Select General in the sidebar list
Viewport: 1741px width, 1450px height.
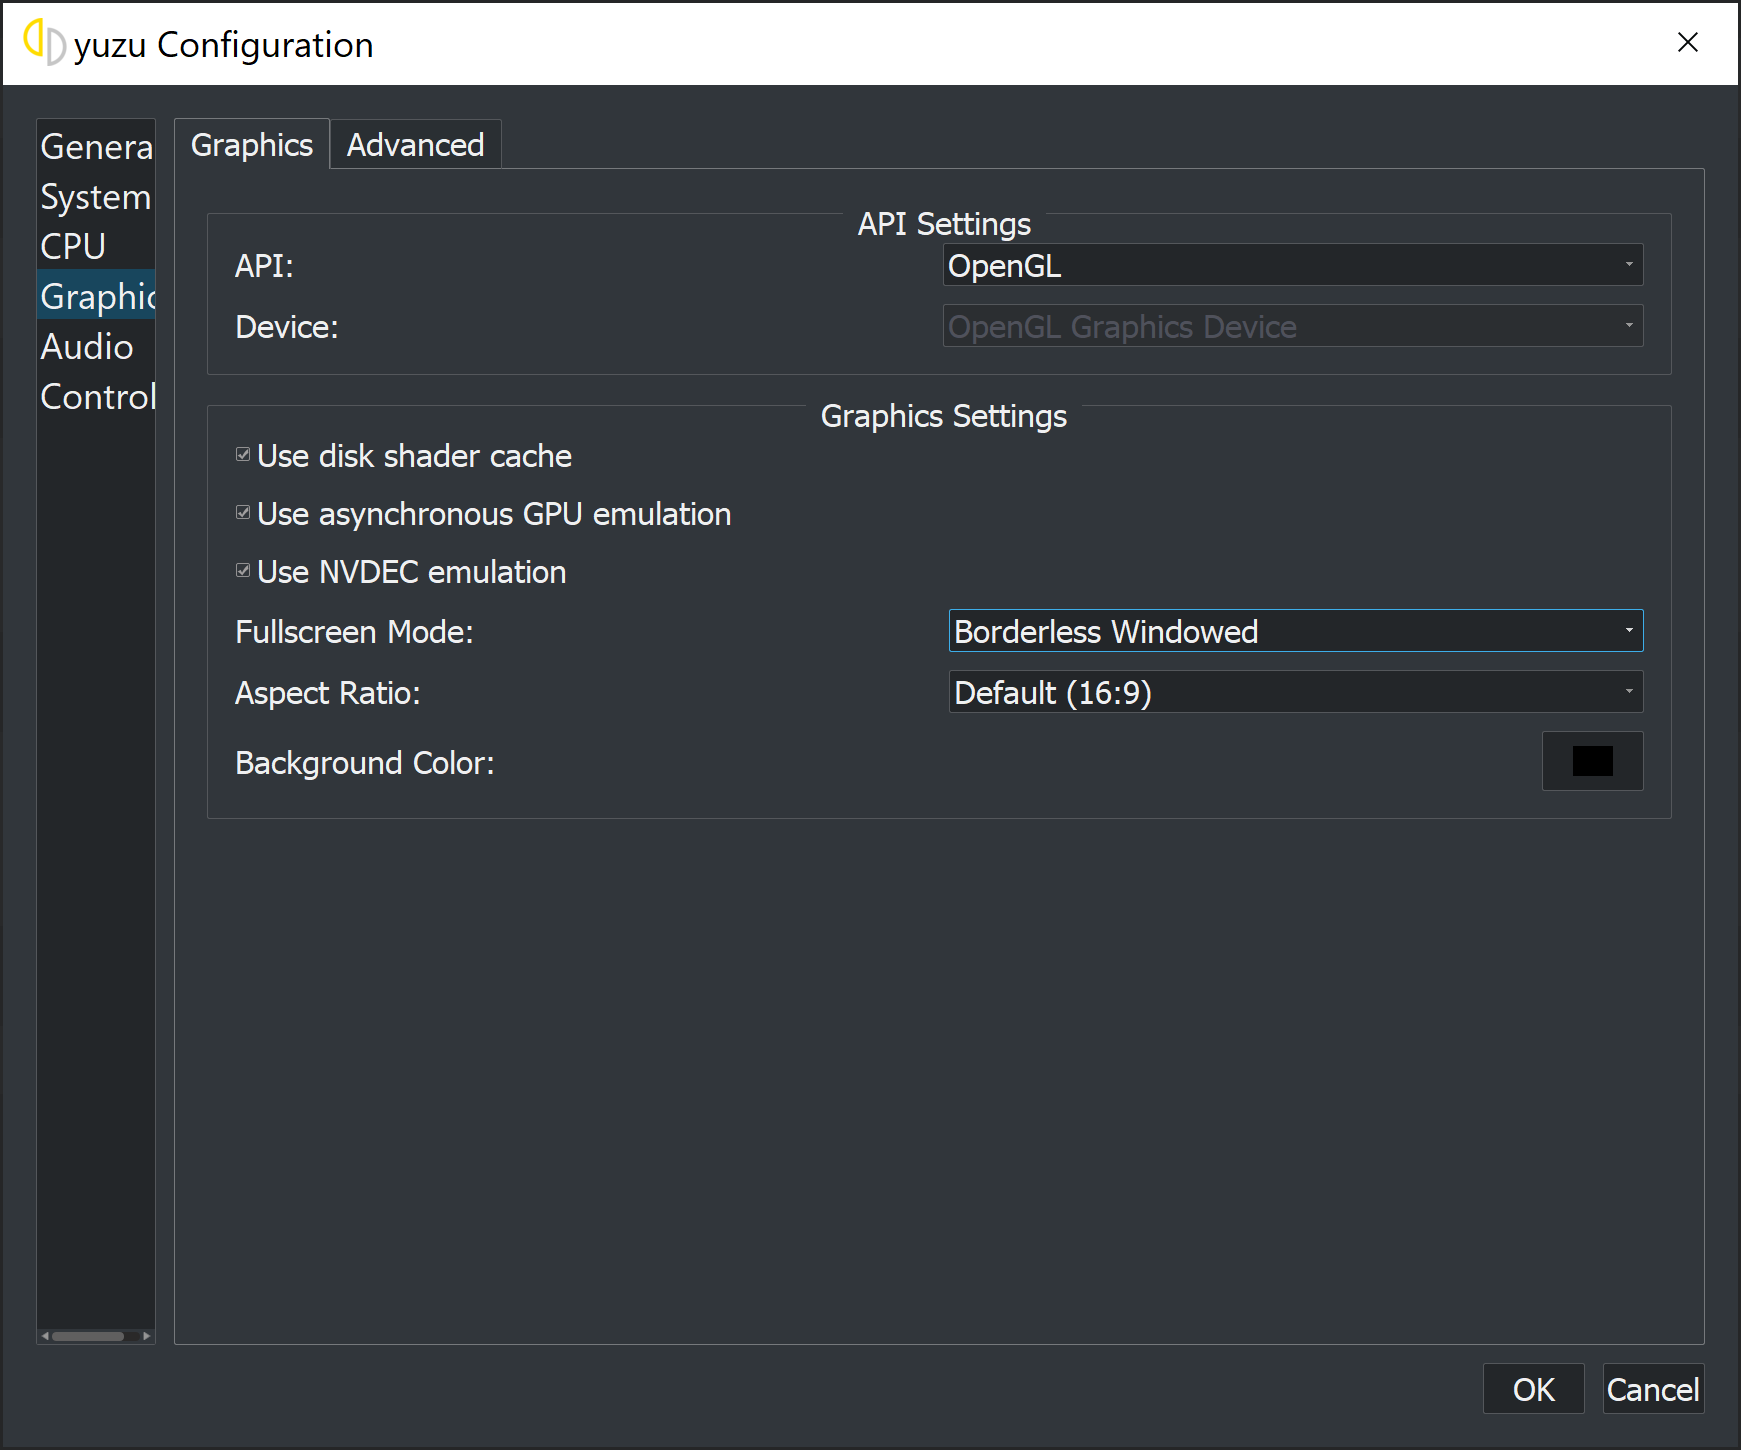click(96, 146)
